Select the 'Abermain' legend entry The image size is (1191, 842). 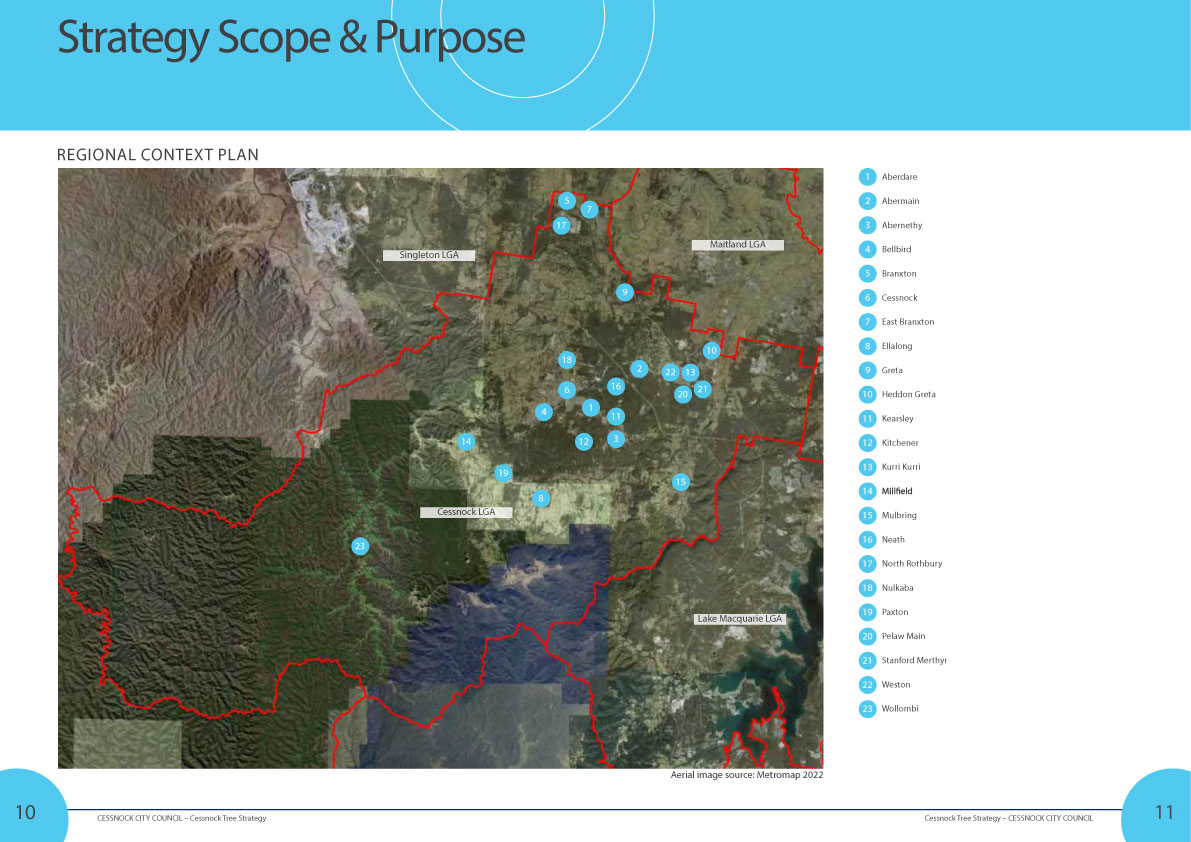(900, 201)
